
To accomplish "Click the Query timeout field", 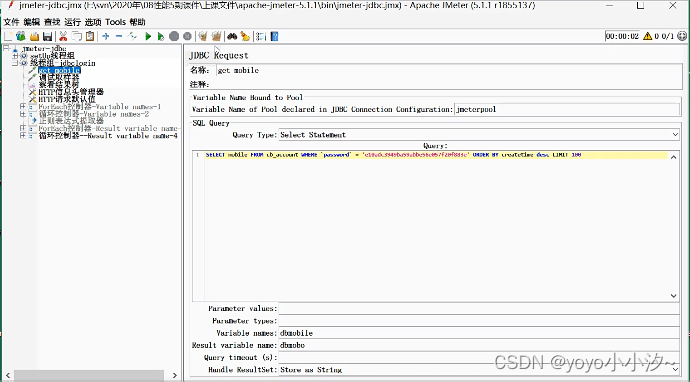I will pos(479,357).
